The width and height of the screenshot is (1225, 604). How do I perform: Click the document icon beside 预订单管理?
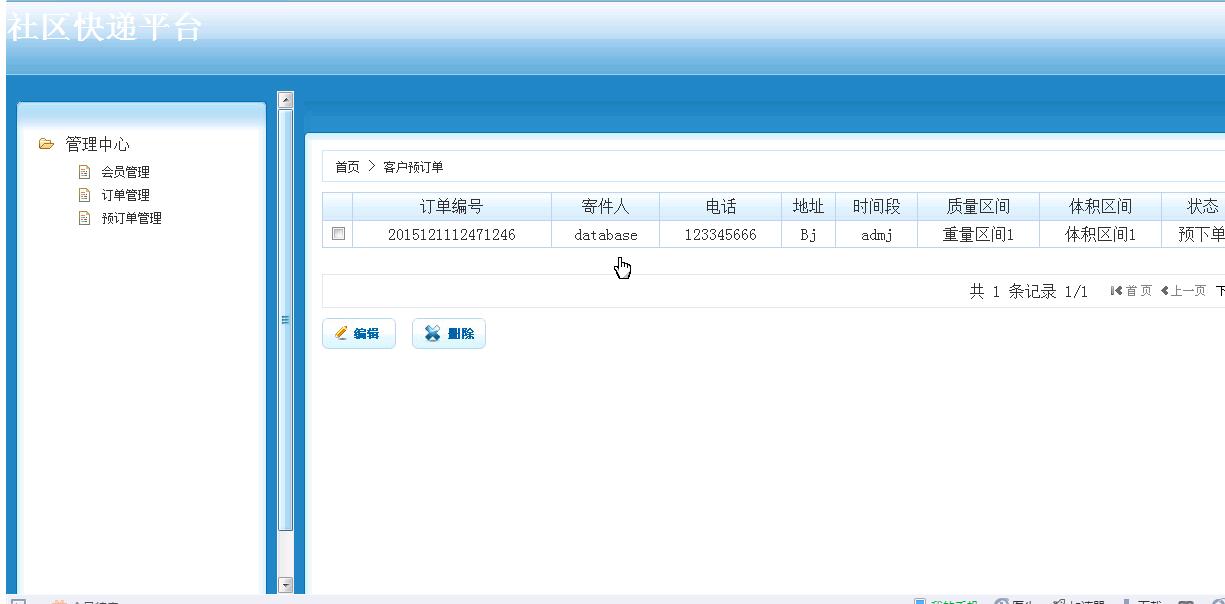pos(84,218)
